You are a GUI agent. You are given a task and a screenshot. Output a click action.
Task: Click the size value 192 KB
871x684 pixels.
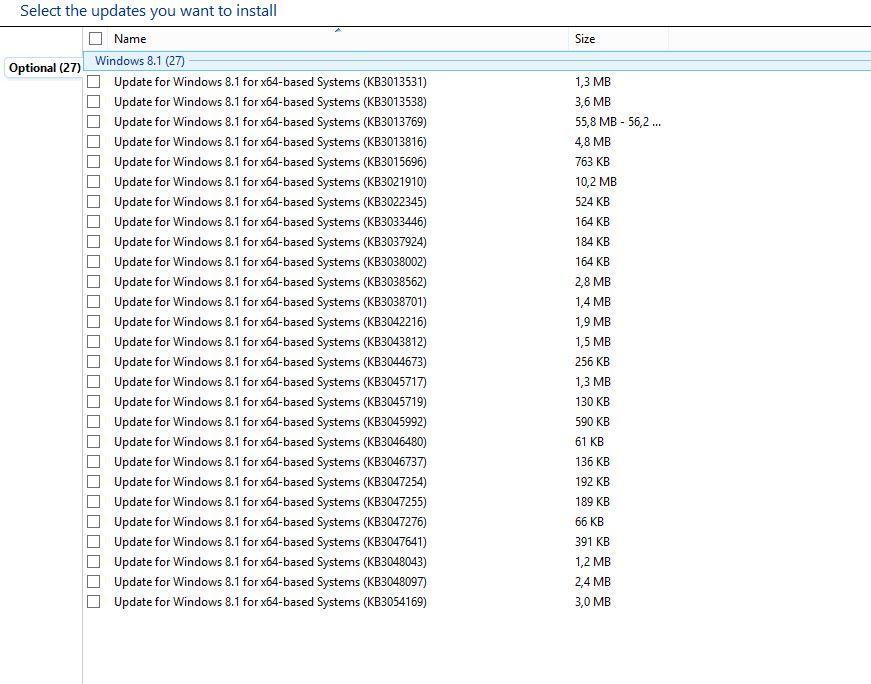click(x=592, y=482)
